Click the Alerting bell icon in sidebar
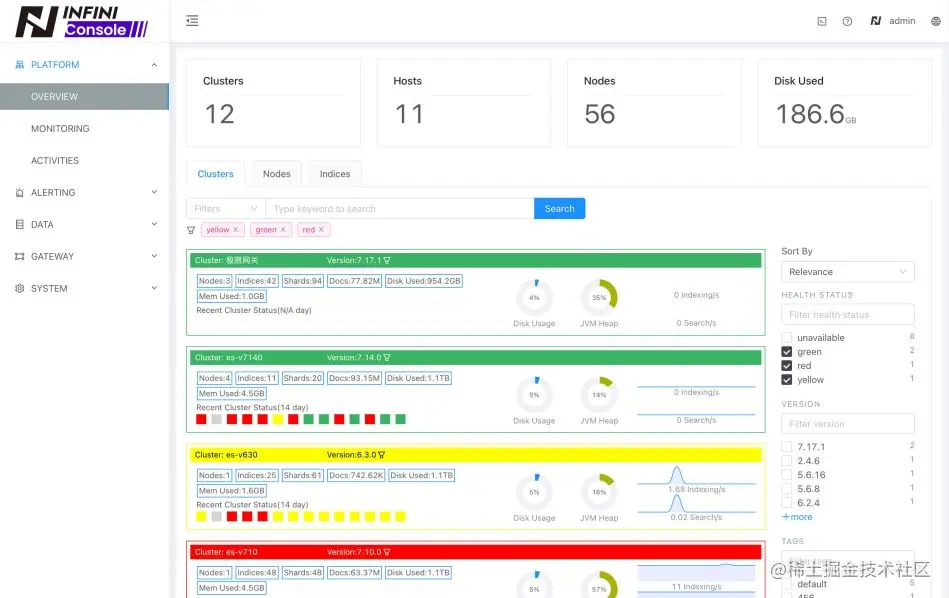 click(19, 192)
